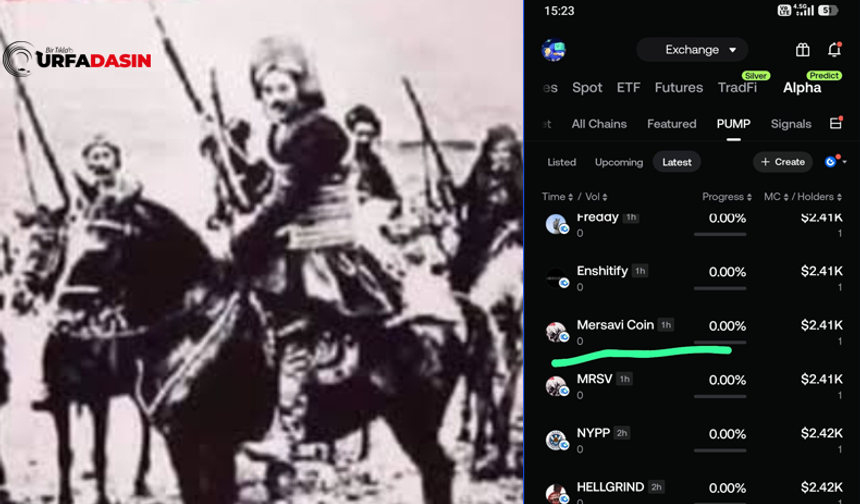Sort by Time column arrows
Image resolution: width=860 pixels, height=504 pixels.
pos(570,197)
